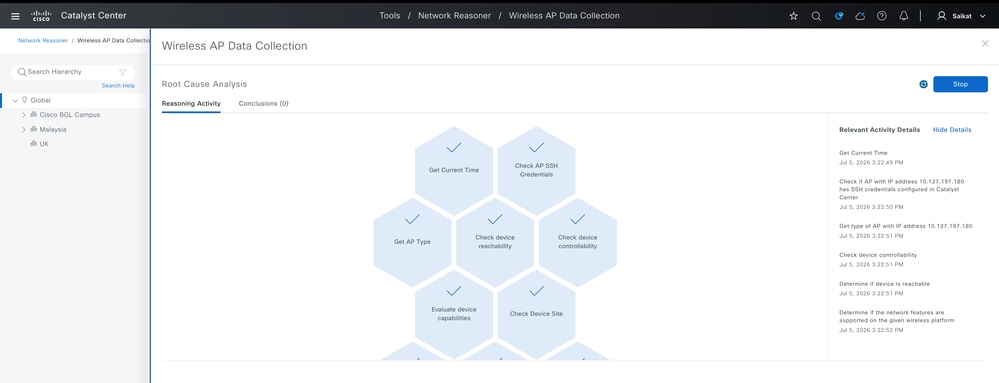Expand the Cisco BGL Campus node

[x=24, y=115]
